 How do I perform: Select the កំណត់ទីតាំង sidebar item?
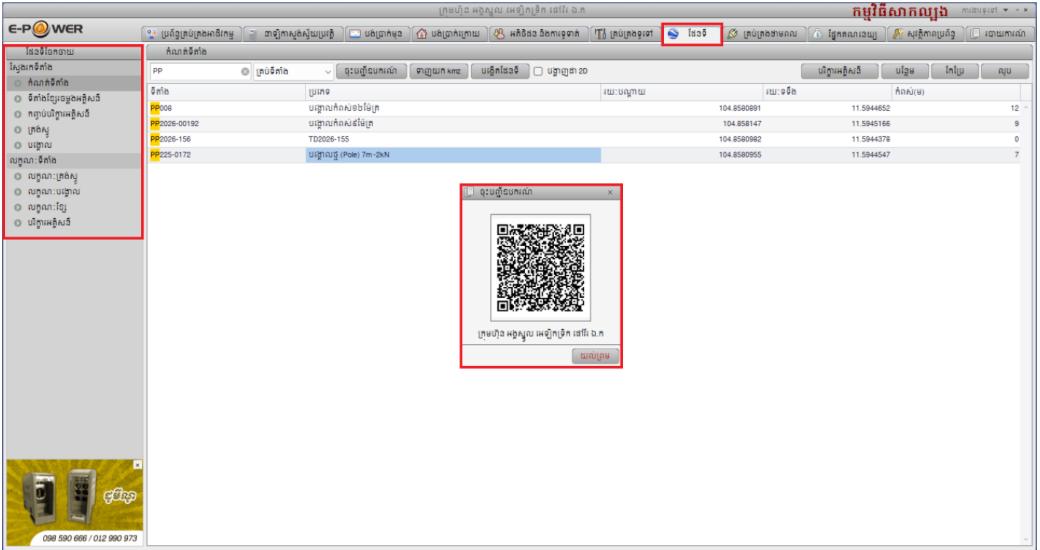coord(74,83)
